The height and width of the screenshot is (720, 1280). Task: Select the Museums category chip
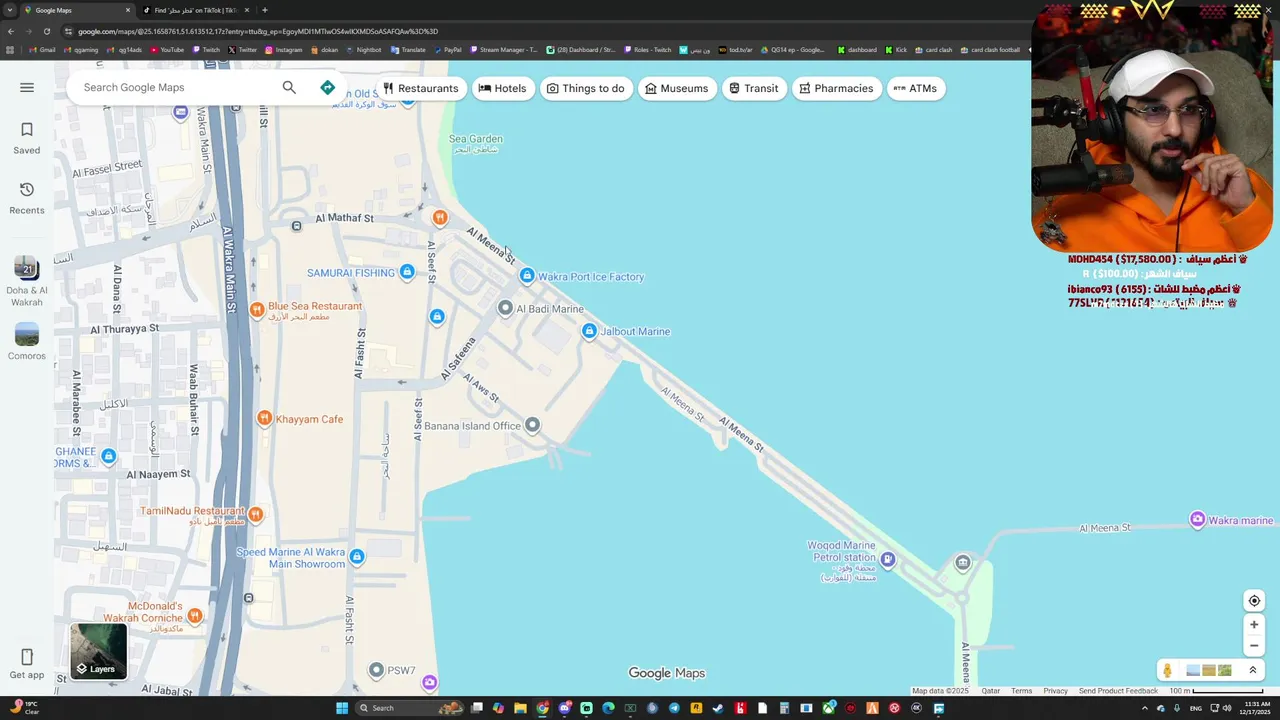[677, 88]
